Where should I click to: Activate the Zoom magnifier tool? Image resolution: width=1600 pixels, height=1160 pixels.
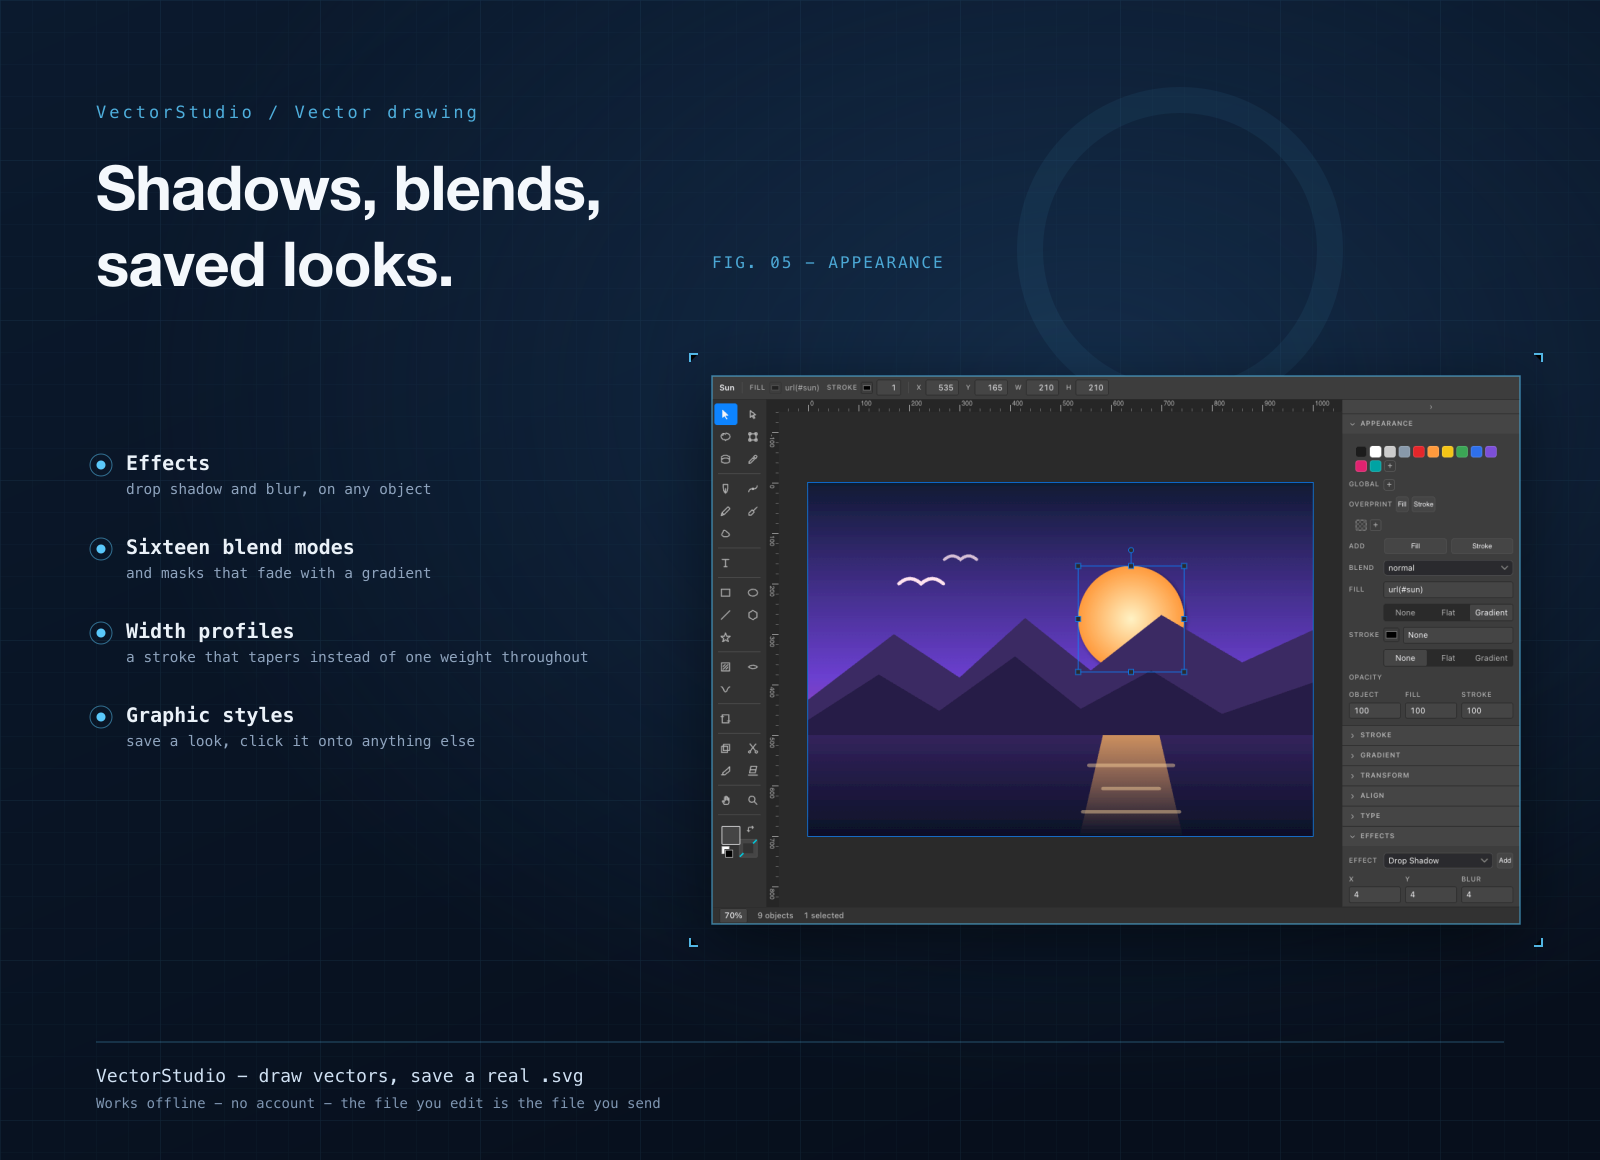[x=753, y=800]
